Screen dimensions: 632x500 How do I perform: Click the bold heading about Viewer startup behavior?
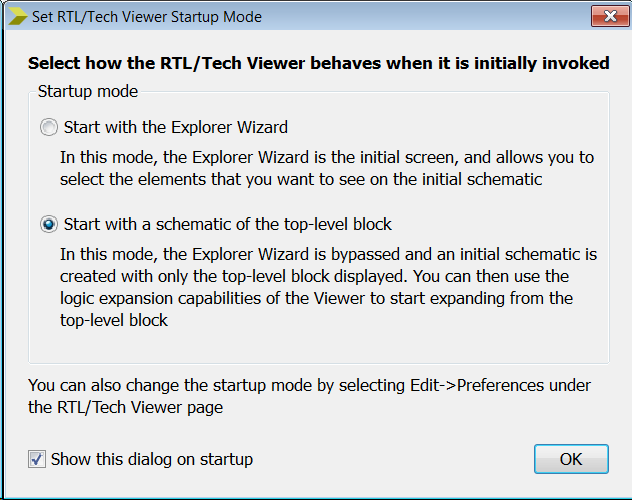tap(318, 64)
